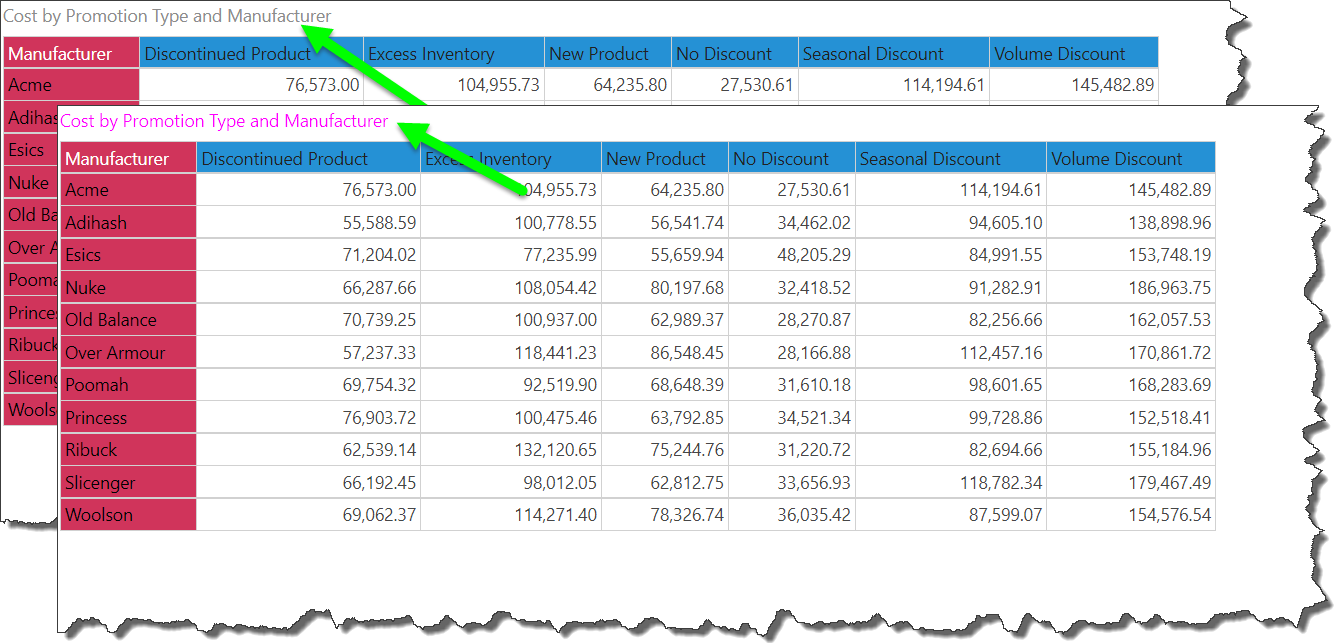Image resolution: width=1340 pixels, height=643 pixels.
Task: Select the Esics row label in the back table
Action: coord(30,150)
